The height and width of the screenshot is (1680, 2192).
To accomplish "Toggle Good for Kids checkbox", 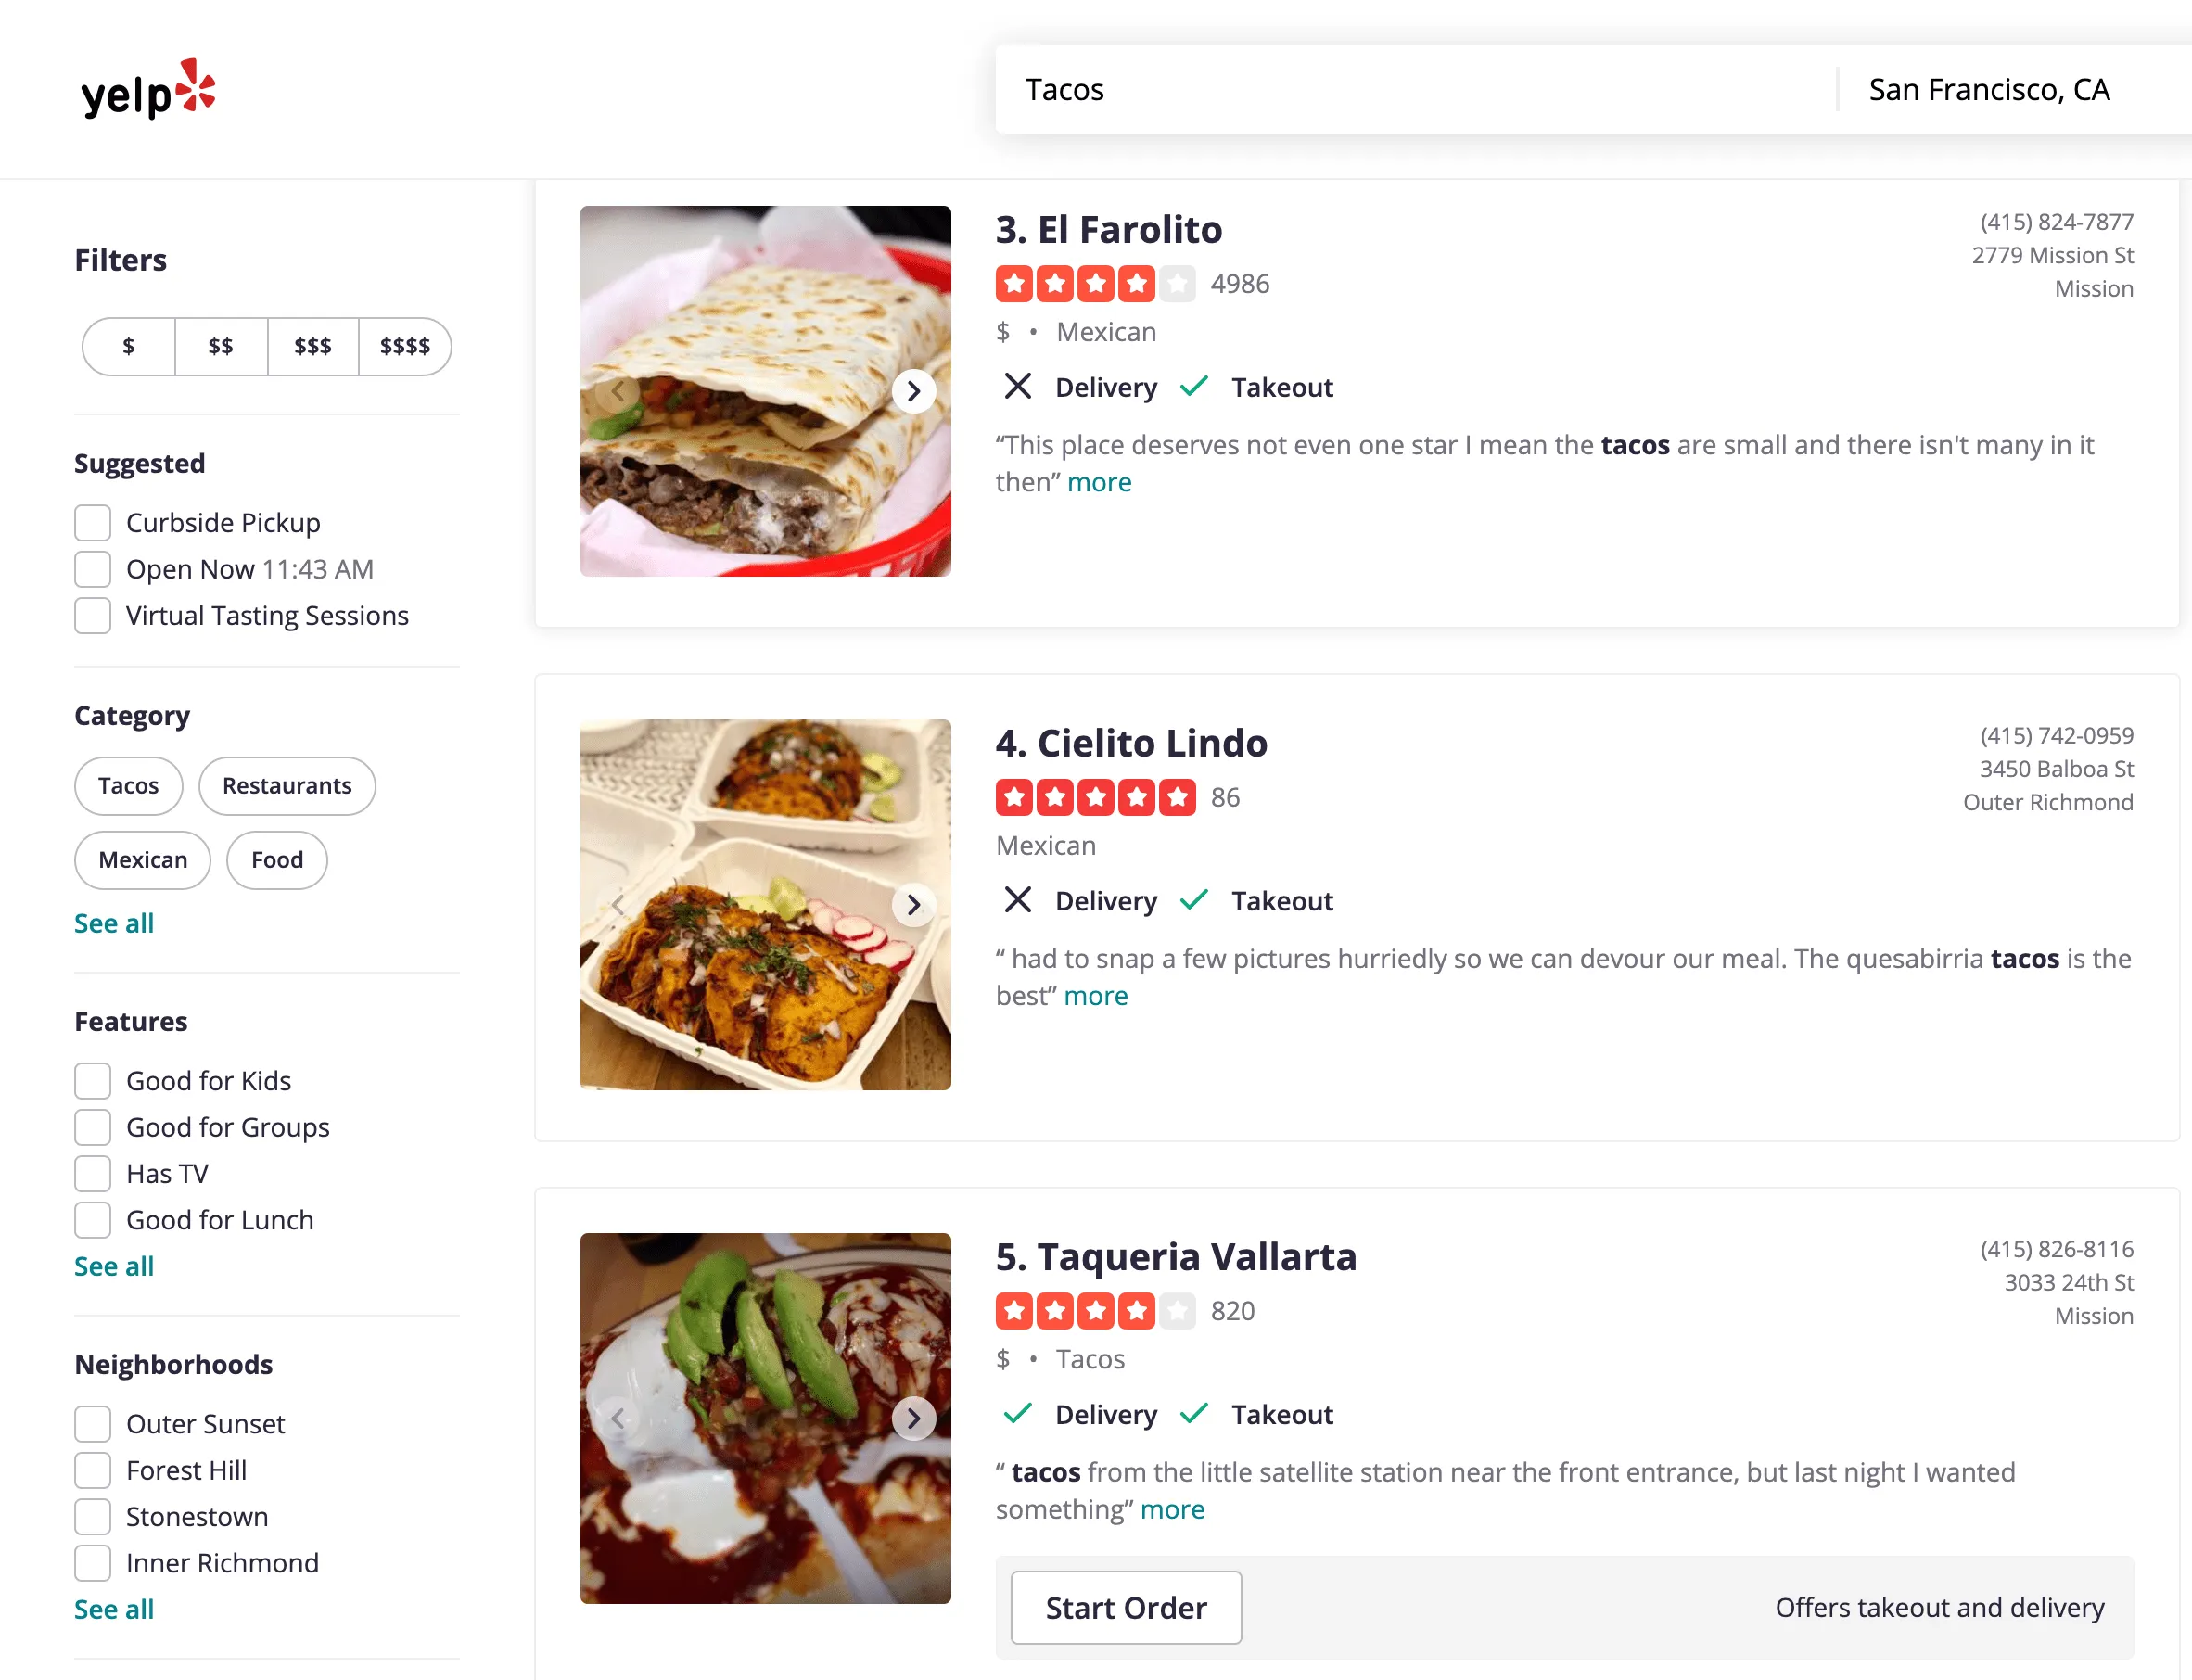I will pos(93,1081).
